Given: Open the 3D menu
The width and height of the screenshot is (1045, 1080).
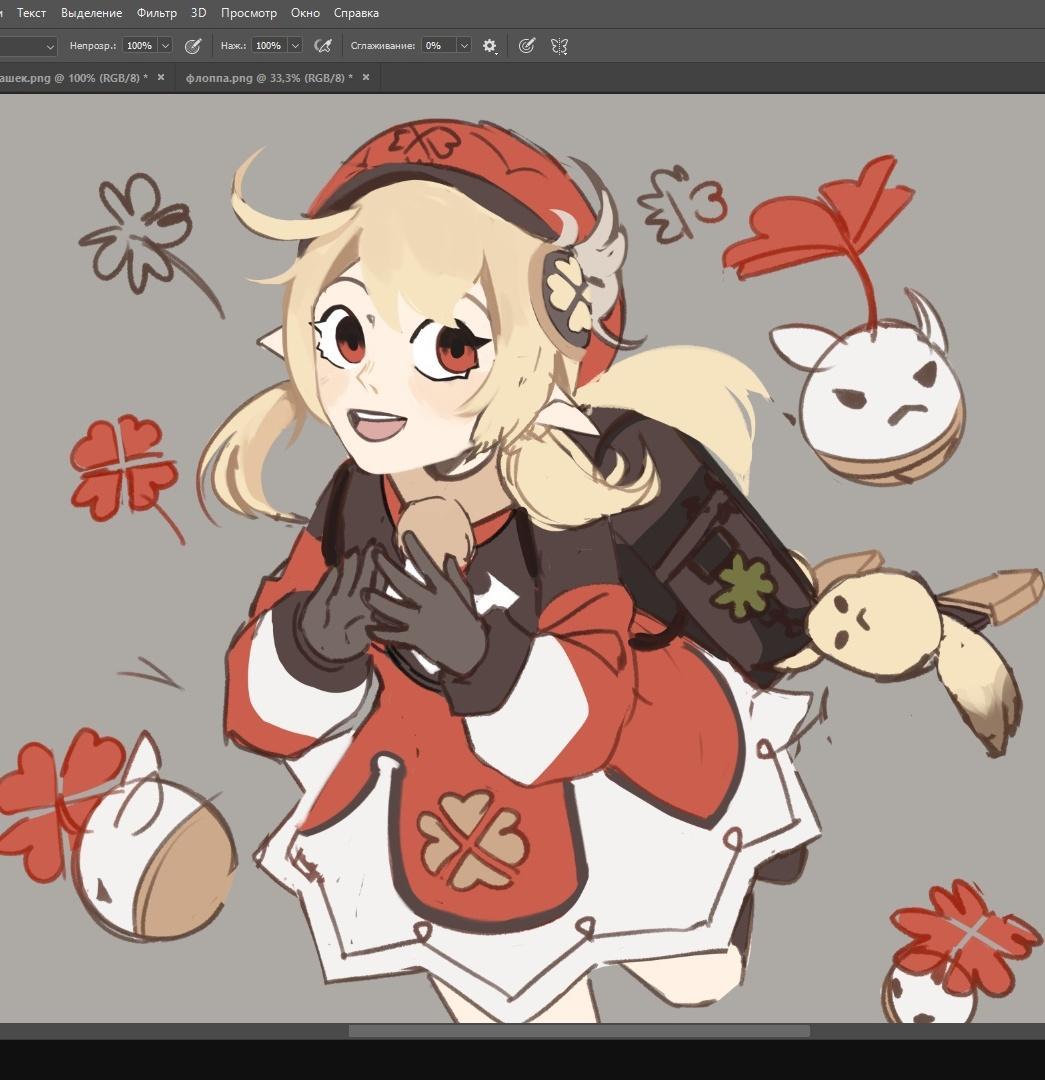Looking at the screenshot, I should click(x=198, y=13).
